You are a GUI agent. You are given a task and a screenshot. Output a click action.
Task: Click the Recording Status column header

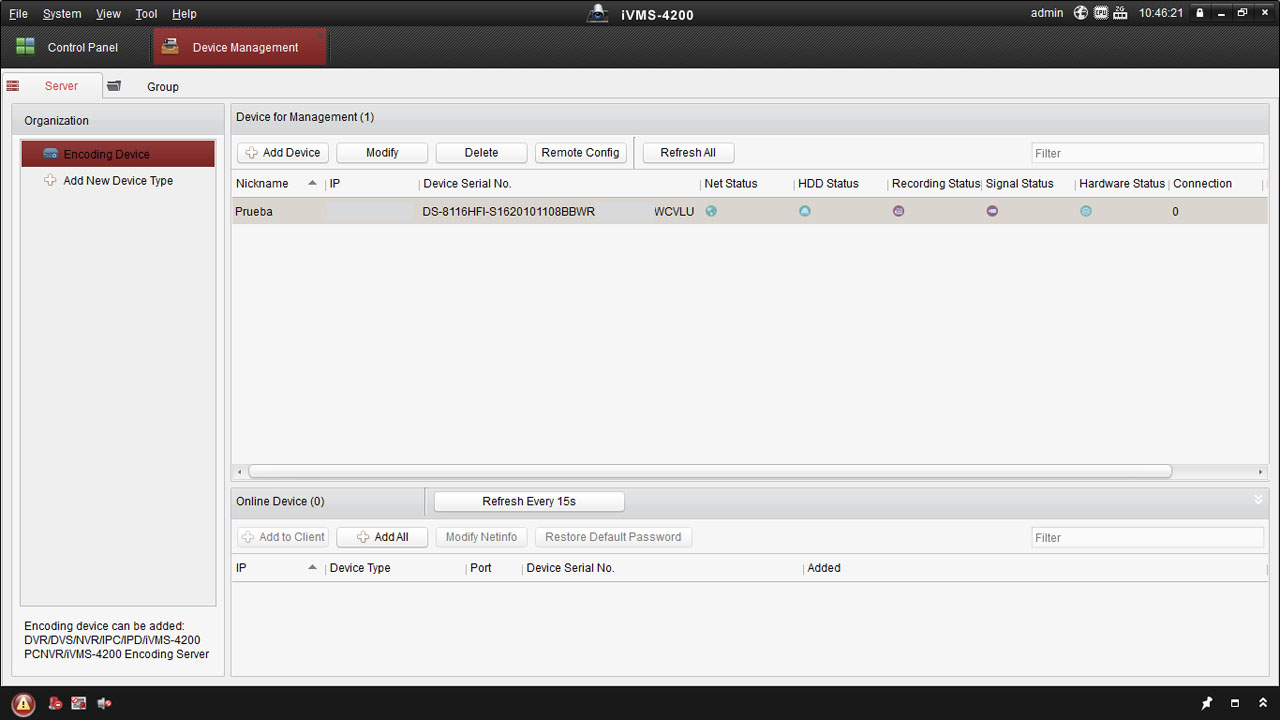pos(934,184)
